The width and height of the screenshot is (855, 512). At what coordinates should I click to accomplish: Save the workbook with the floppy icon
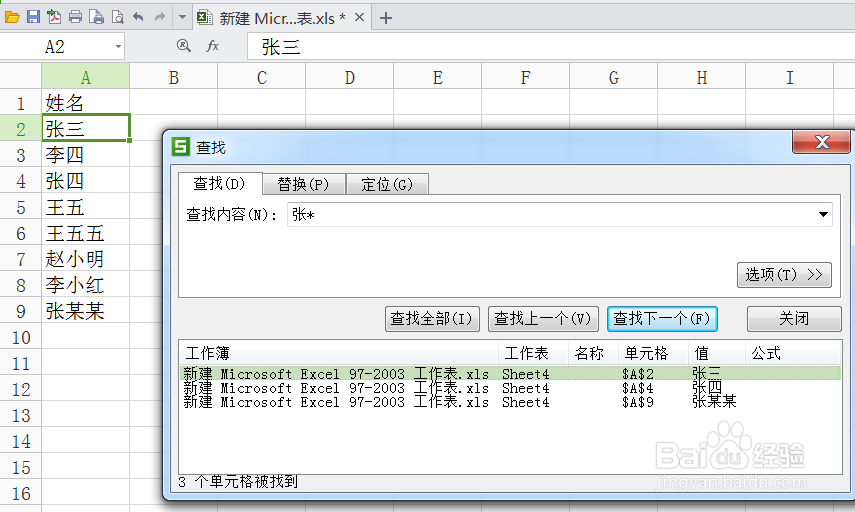pyautogui.click(x=33, y=17)
